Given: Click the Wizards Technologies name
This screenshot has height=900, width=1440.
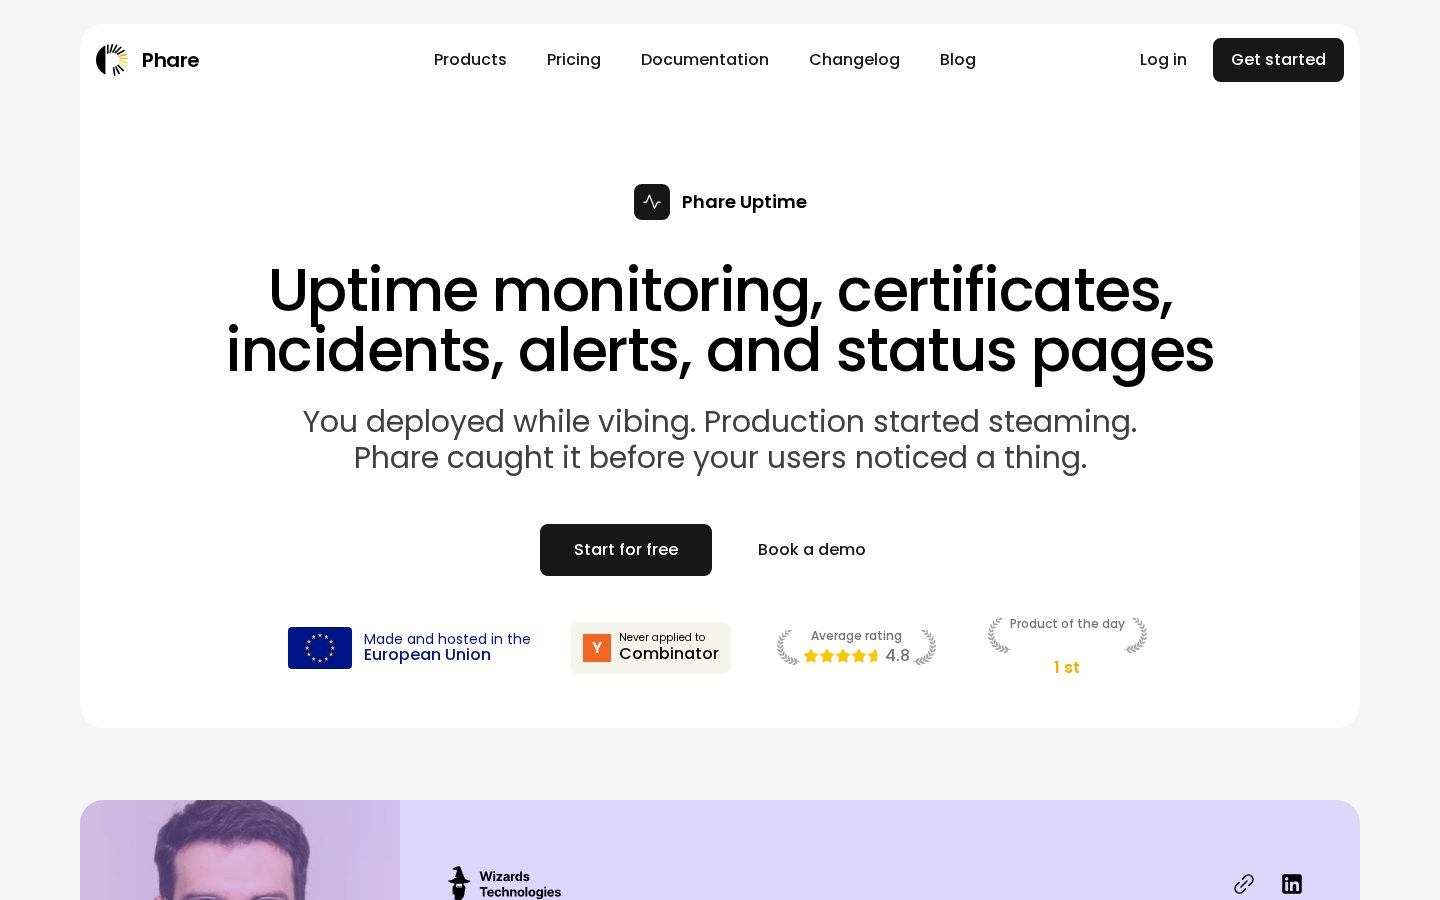Looking at the screenshot, I should [520, 884].
